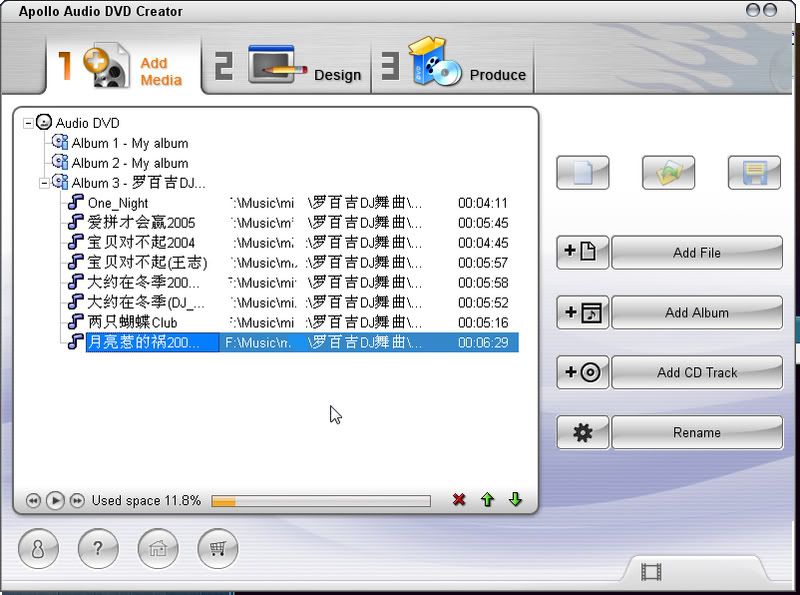This screenshot has height=595, width=800.
Task: Select the Album 3 tree entry
Action: (138, 183)
